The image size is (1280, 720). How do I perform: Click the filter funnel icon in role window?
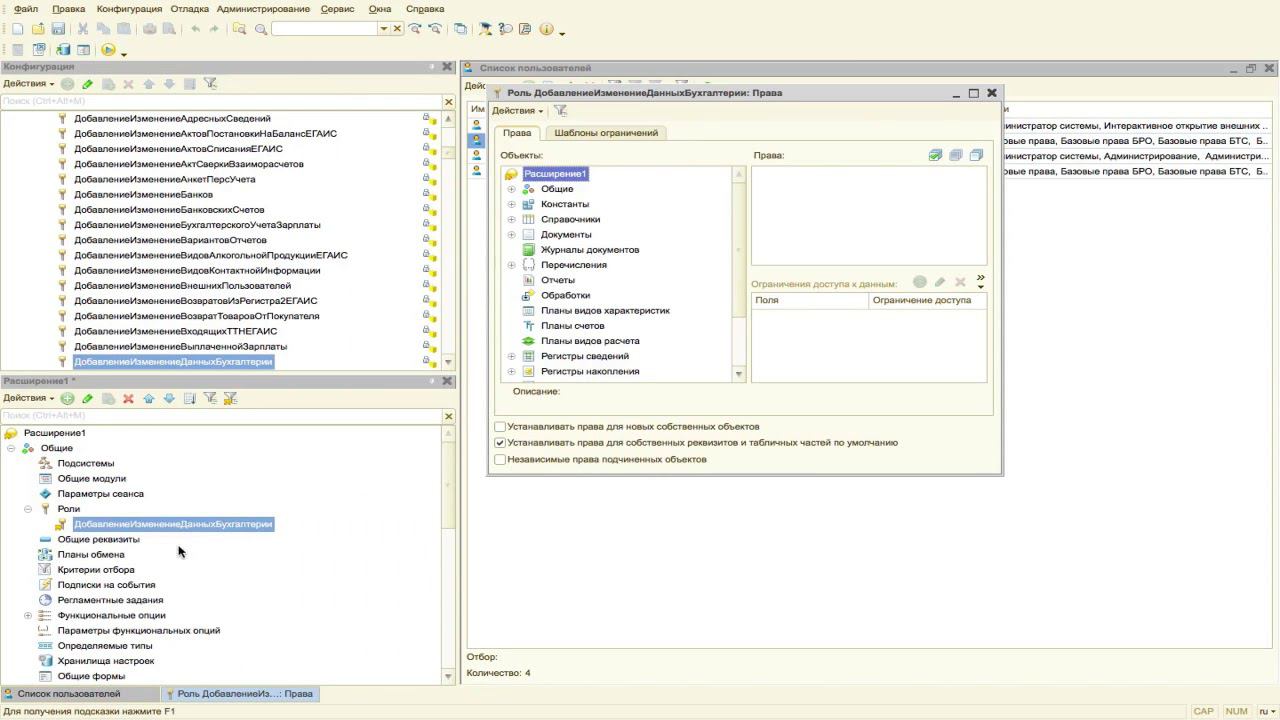click(560, 111)
